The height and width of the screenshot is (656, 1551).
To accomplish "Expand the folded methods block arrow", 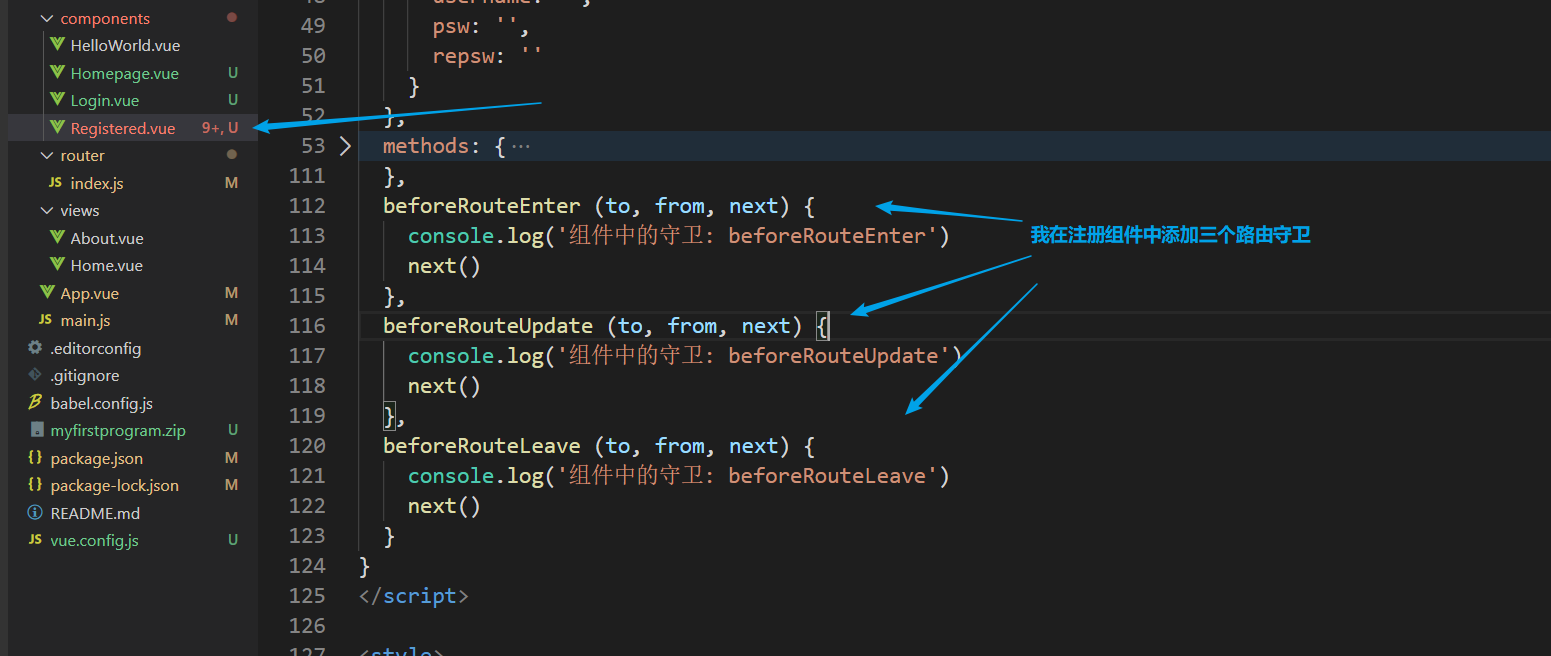I will 345,146.
